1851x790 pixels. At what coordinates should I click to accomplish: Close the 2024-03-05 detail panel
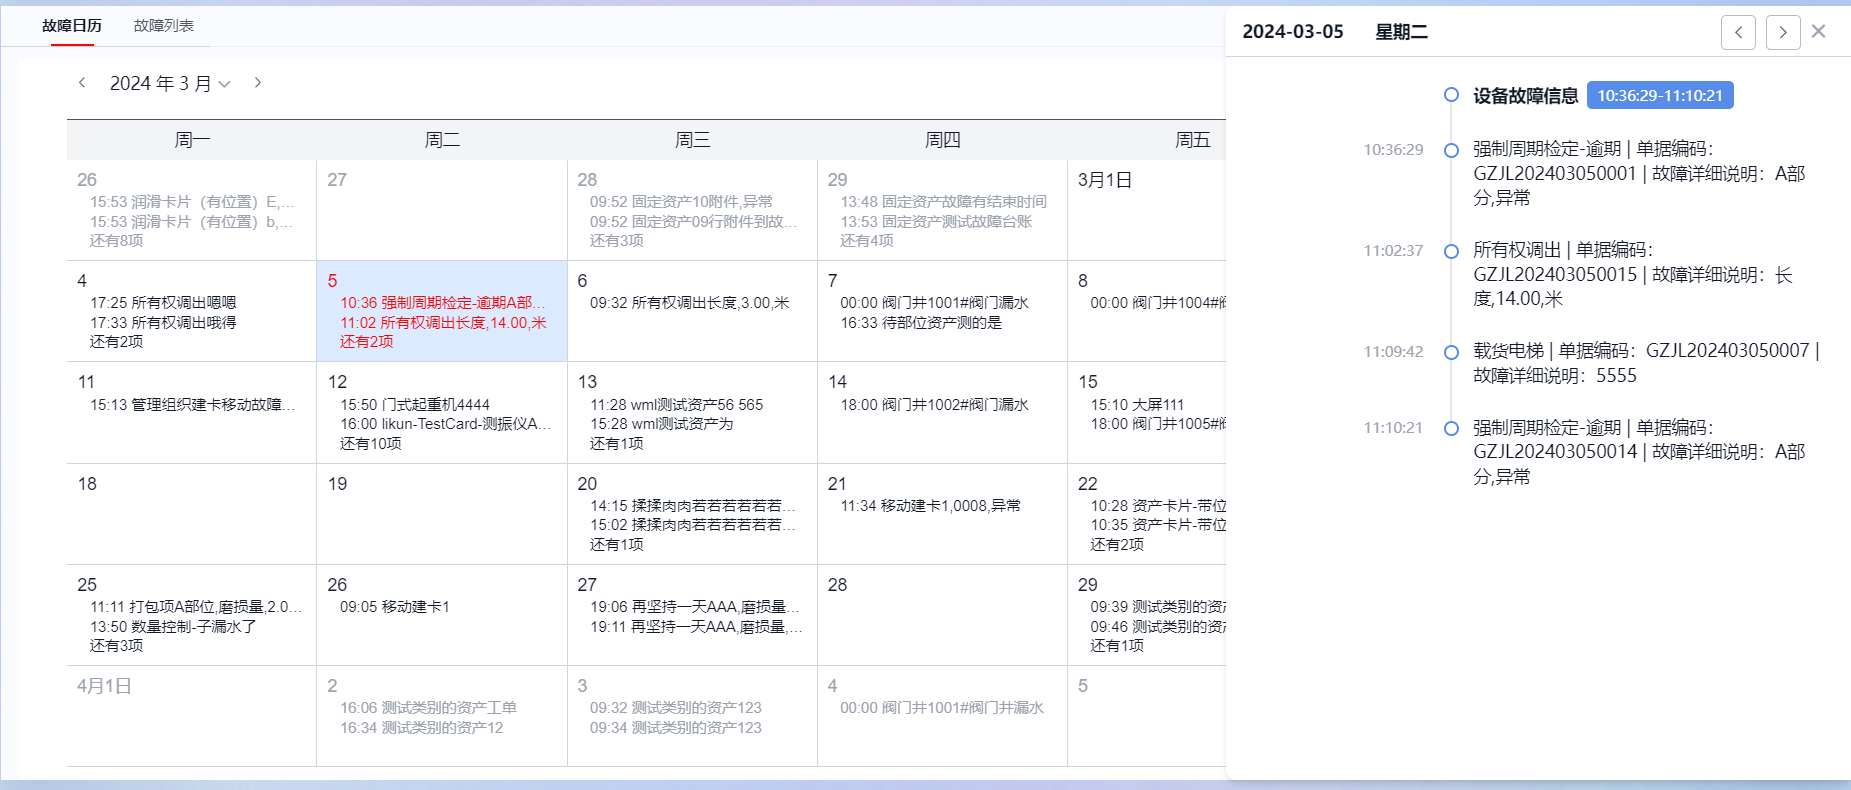(1819, 32)
